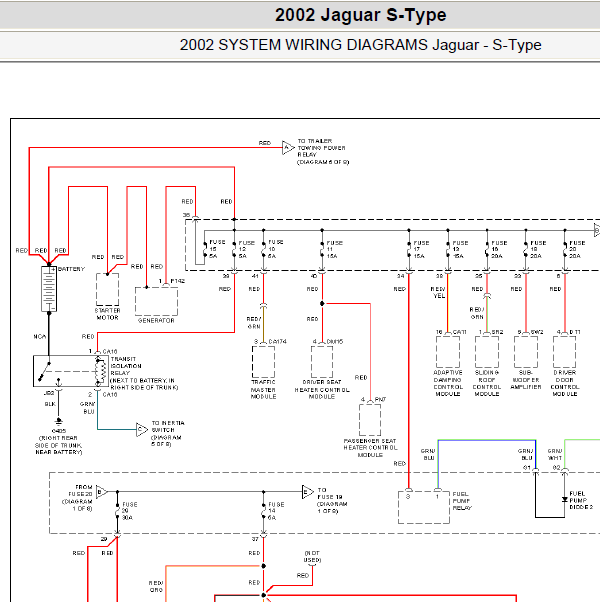The height and width of the screenshot is (602, 600).
Task: Click the Driver Seat Heater Control Module box
Action: click(322, 362)
